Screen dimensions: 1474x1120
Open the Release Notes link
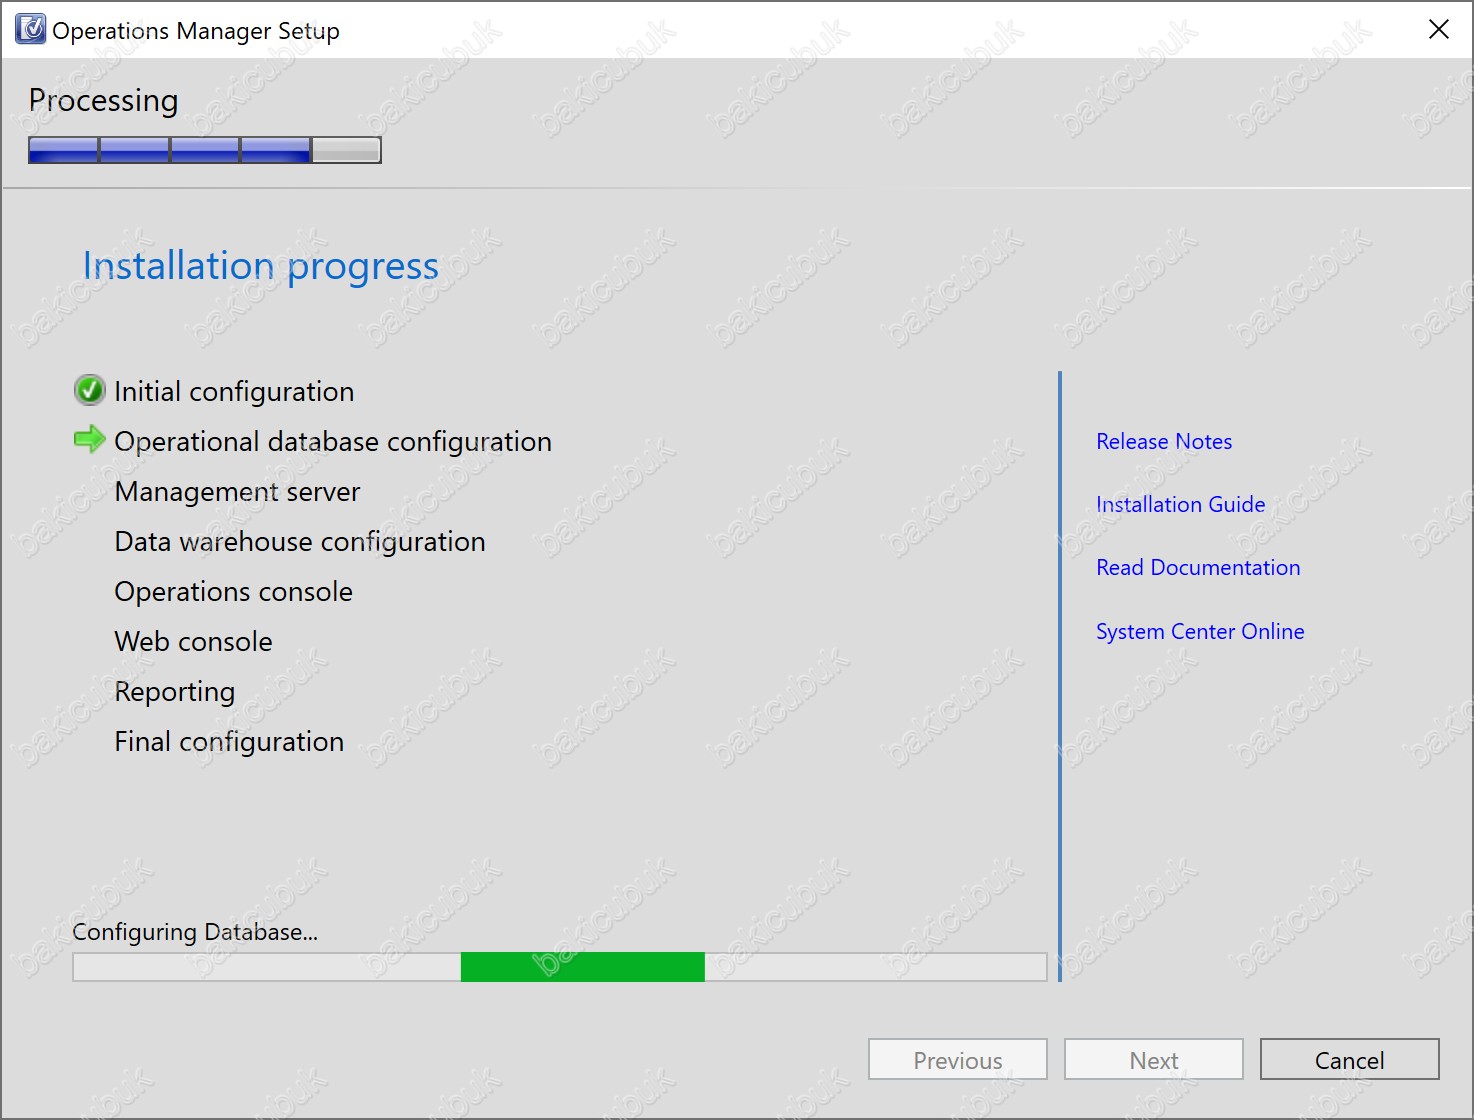coord(1164,441)
